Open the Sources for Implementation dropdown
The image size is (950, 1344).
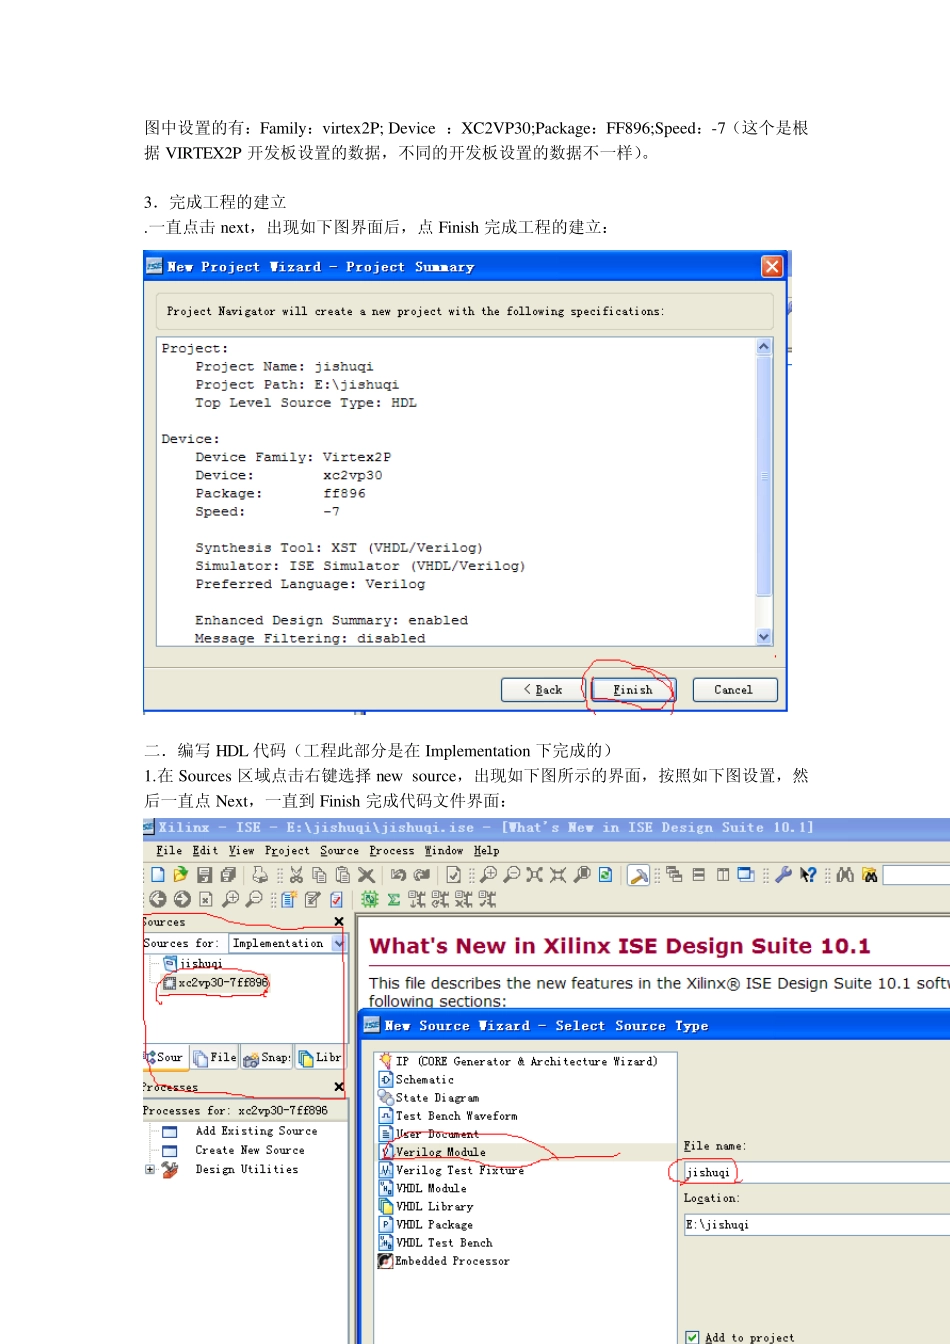(x=339, y=943)
